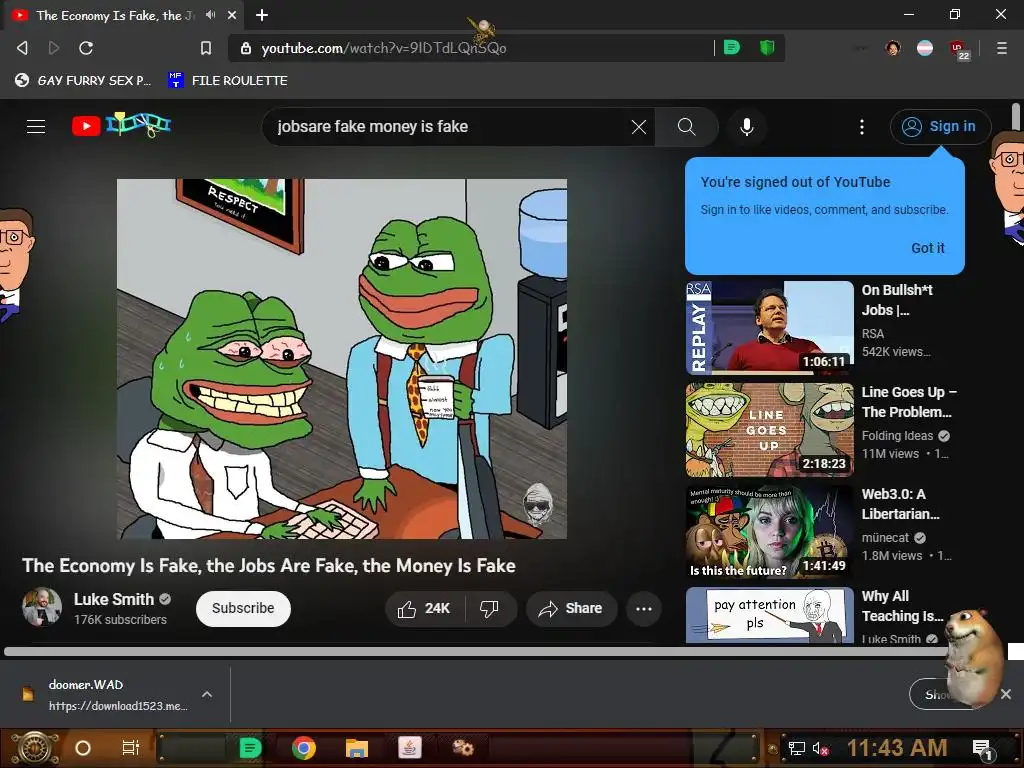Click the network icon in the system tray
The height and width of the screenshot is (768, 1024).
(x=797, y=748)
